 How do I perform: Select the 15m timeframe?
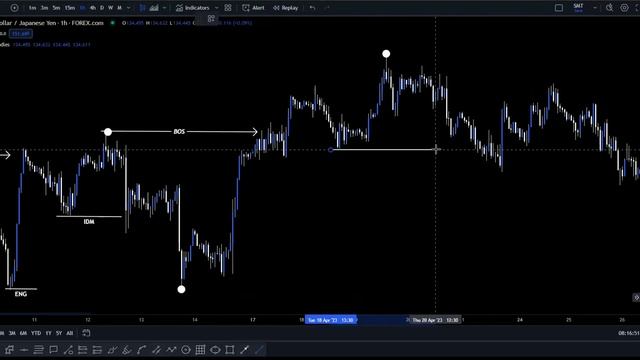(x=70, y=8)
